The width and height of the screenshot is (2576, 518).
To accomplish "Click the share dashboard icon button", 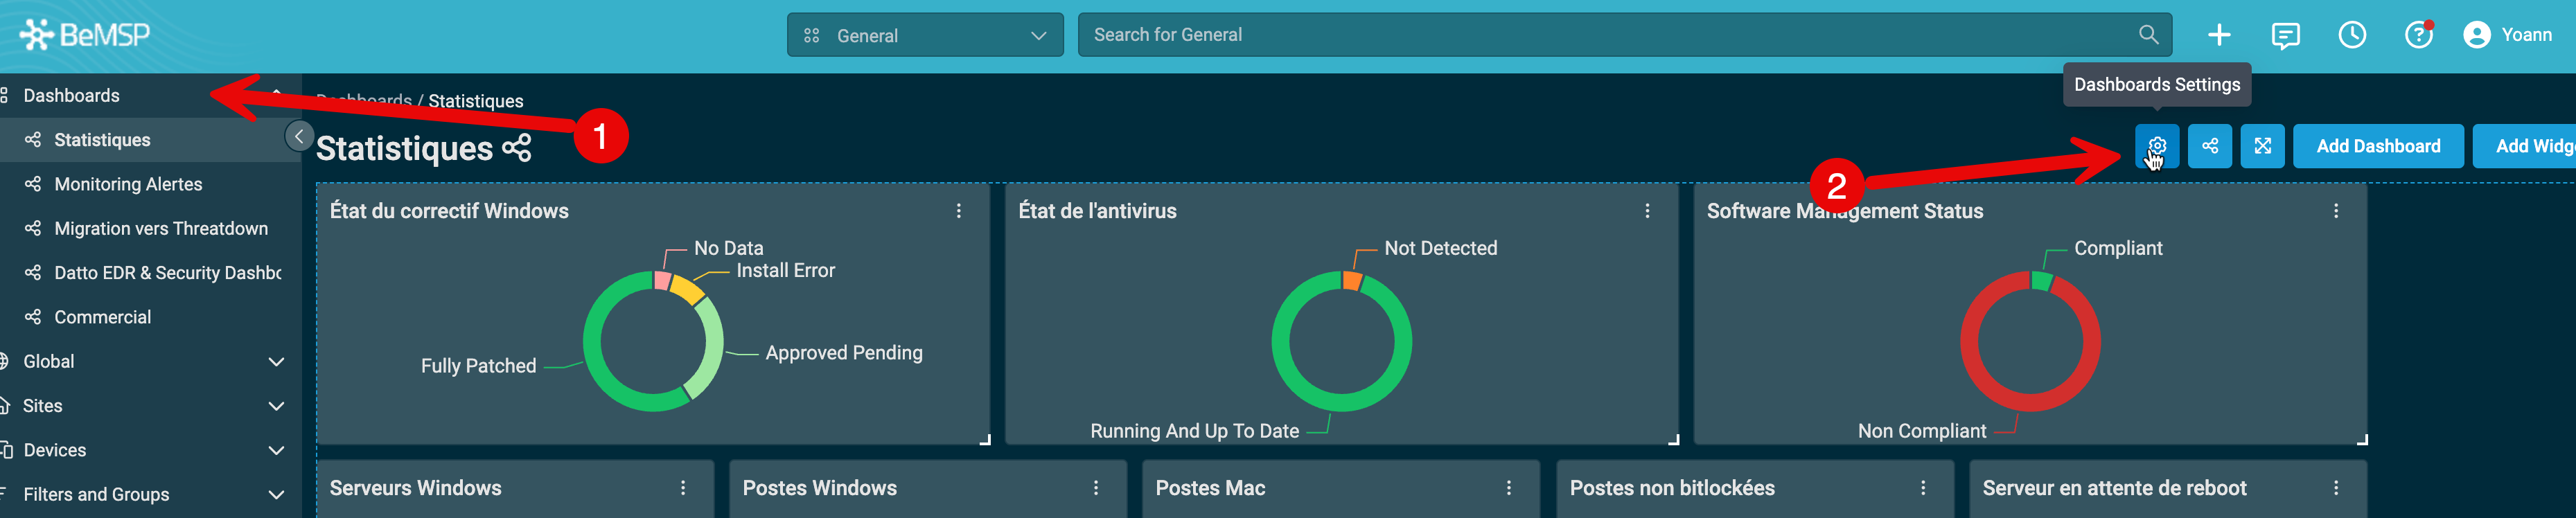I will 2209,146.
